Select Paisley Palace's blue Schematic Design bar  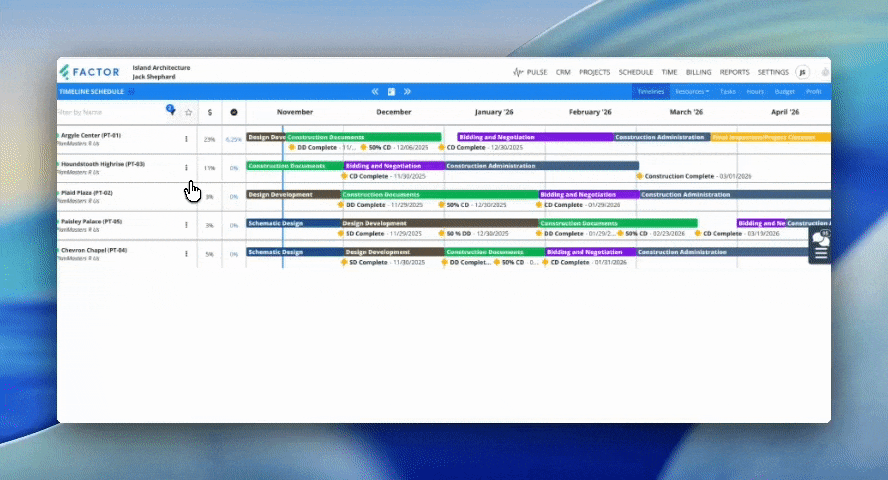[293, 224]
